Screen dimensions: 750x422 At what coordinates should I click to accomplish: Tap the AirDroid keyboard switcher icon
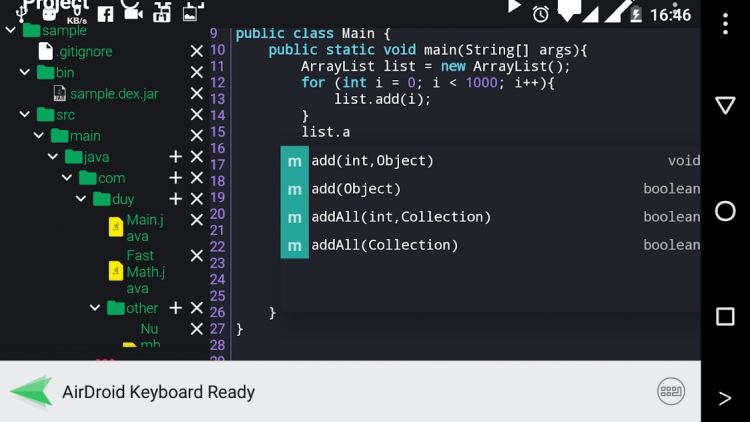tap(671, 391)
